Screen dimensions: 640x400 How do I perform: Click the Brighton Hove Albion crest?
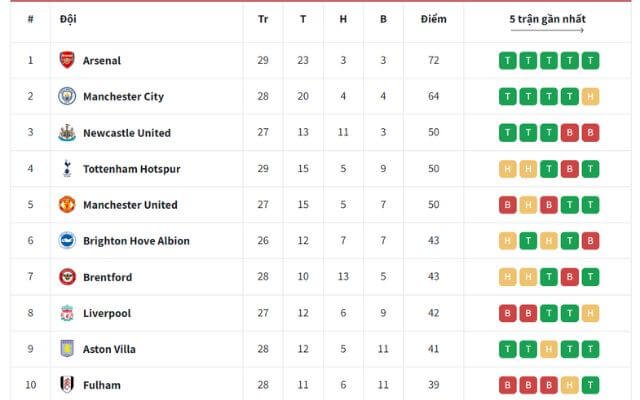click(67, 240)
